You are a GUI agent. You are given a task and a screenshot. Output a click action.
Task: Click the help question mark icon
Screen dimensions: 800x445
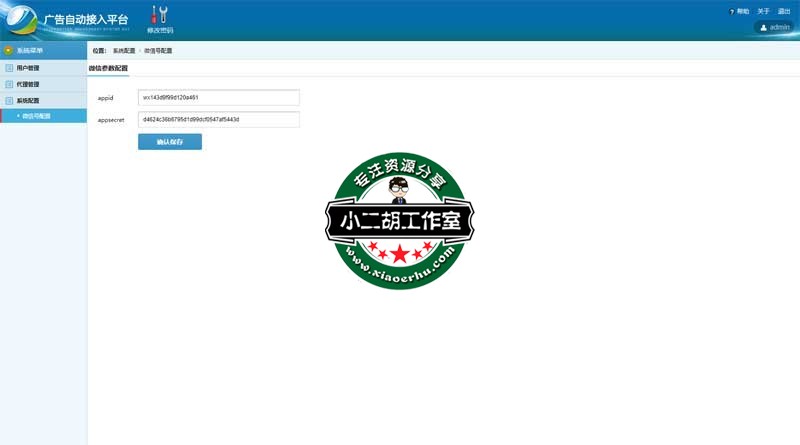click(732, 11)
